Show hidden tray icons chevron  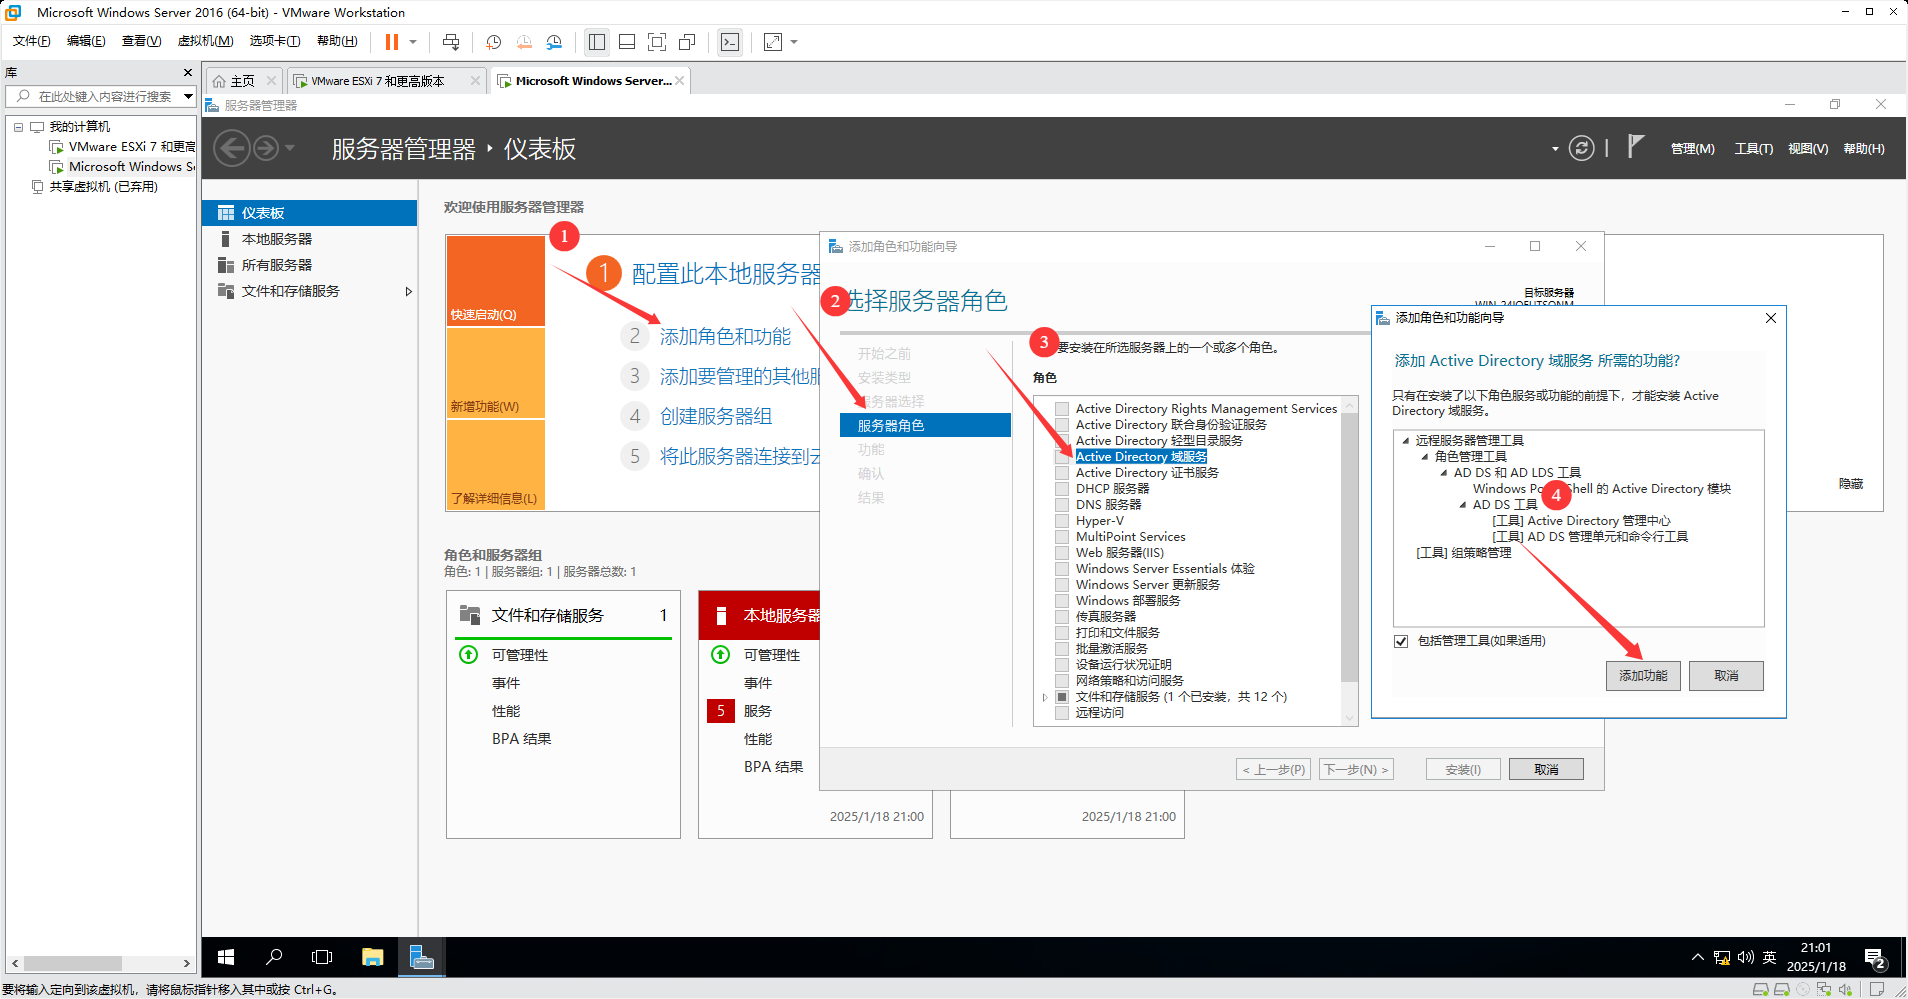[x=1697, y=957]
